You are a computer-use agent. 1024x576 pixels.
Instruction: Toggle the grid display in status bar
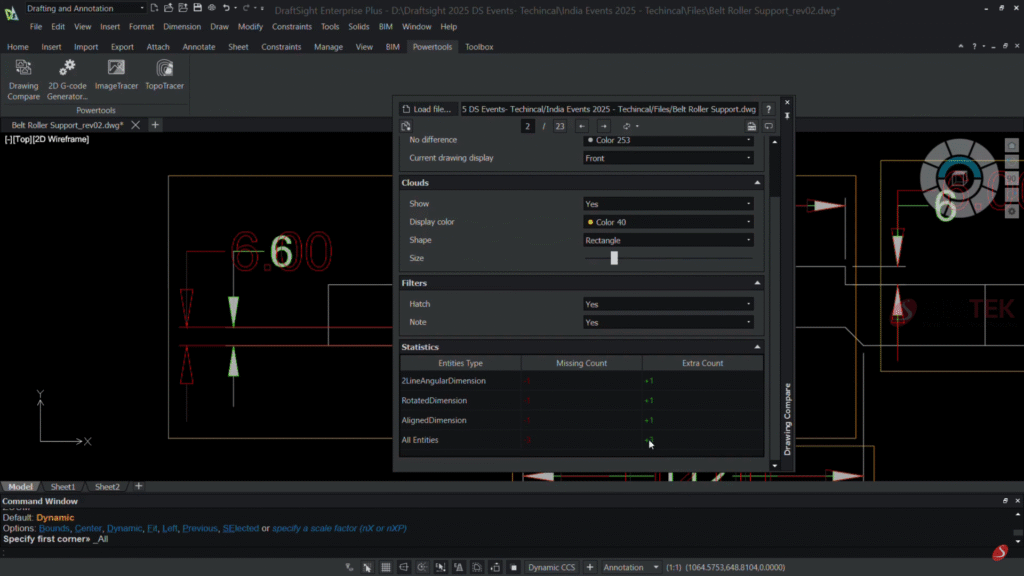[x=386, y=567]
